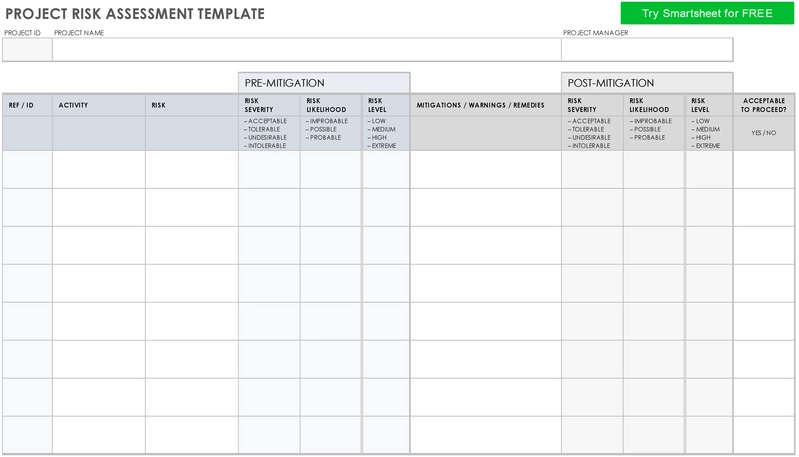Click the Project Manager input field
Screen dimensions: 799x457
647,50
